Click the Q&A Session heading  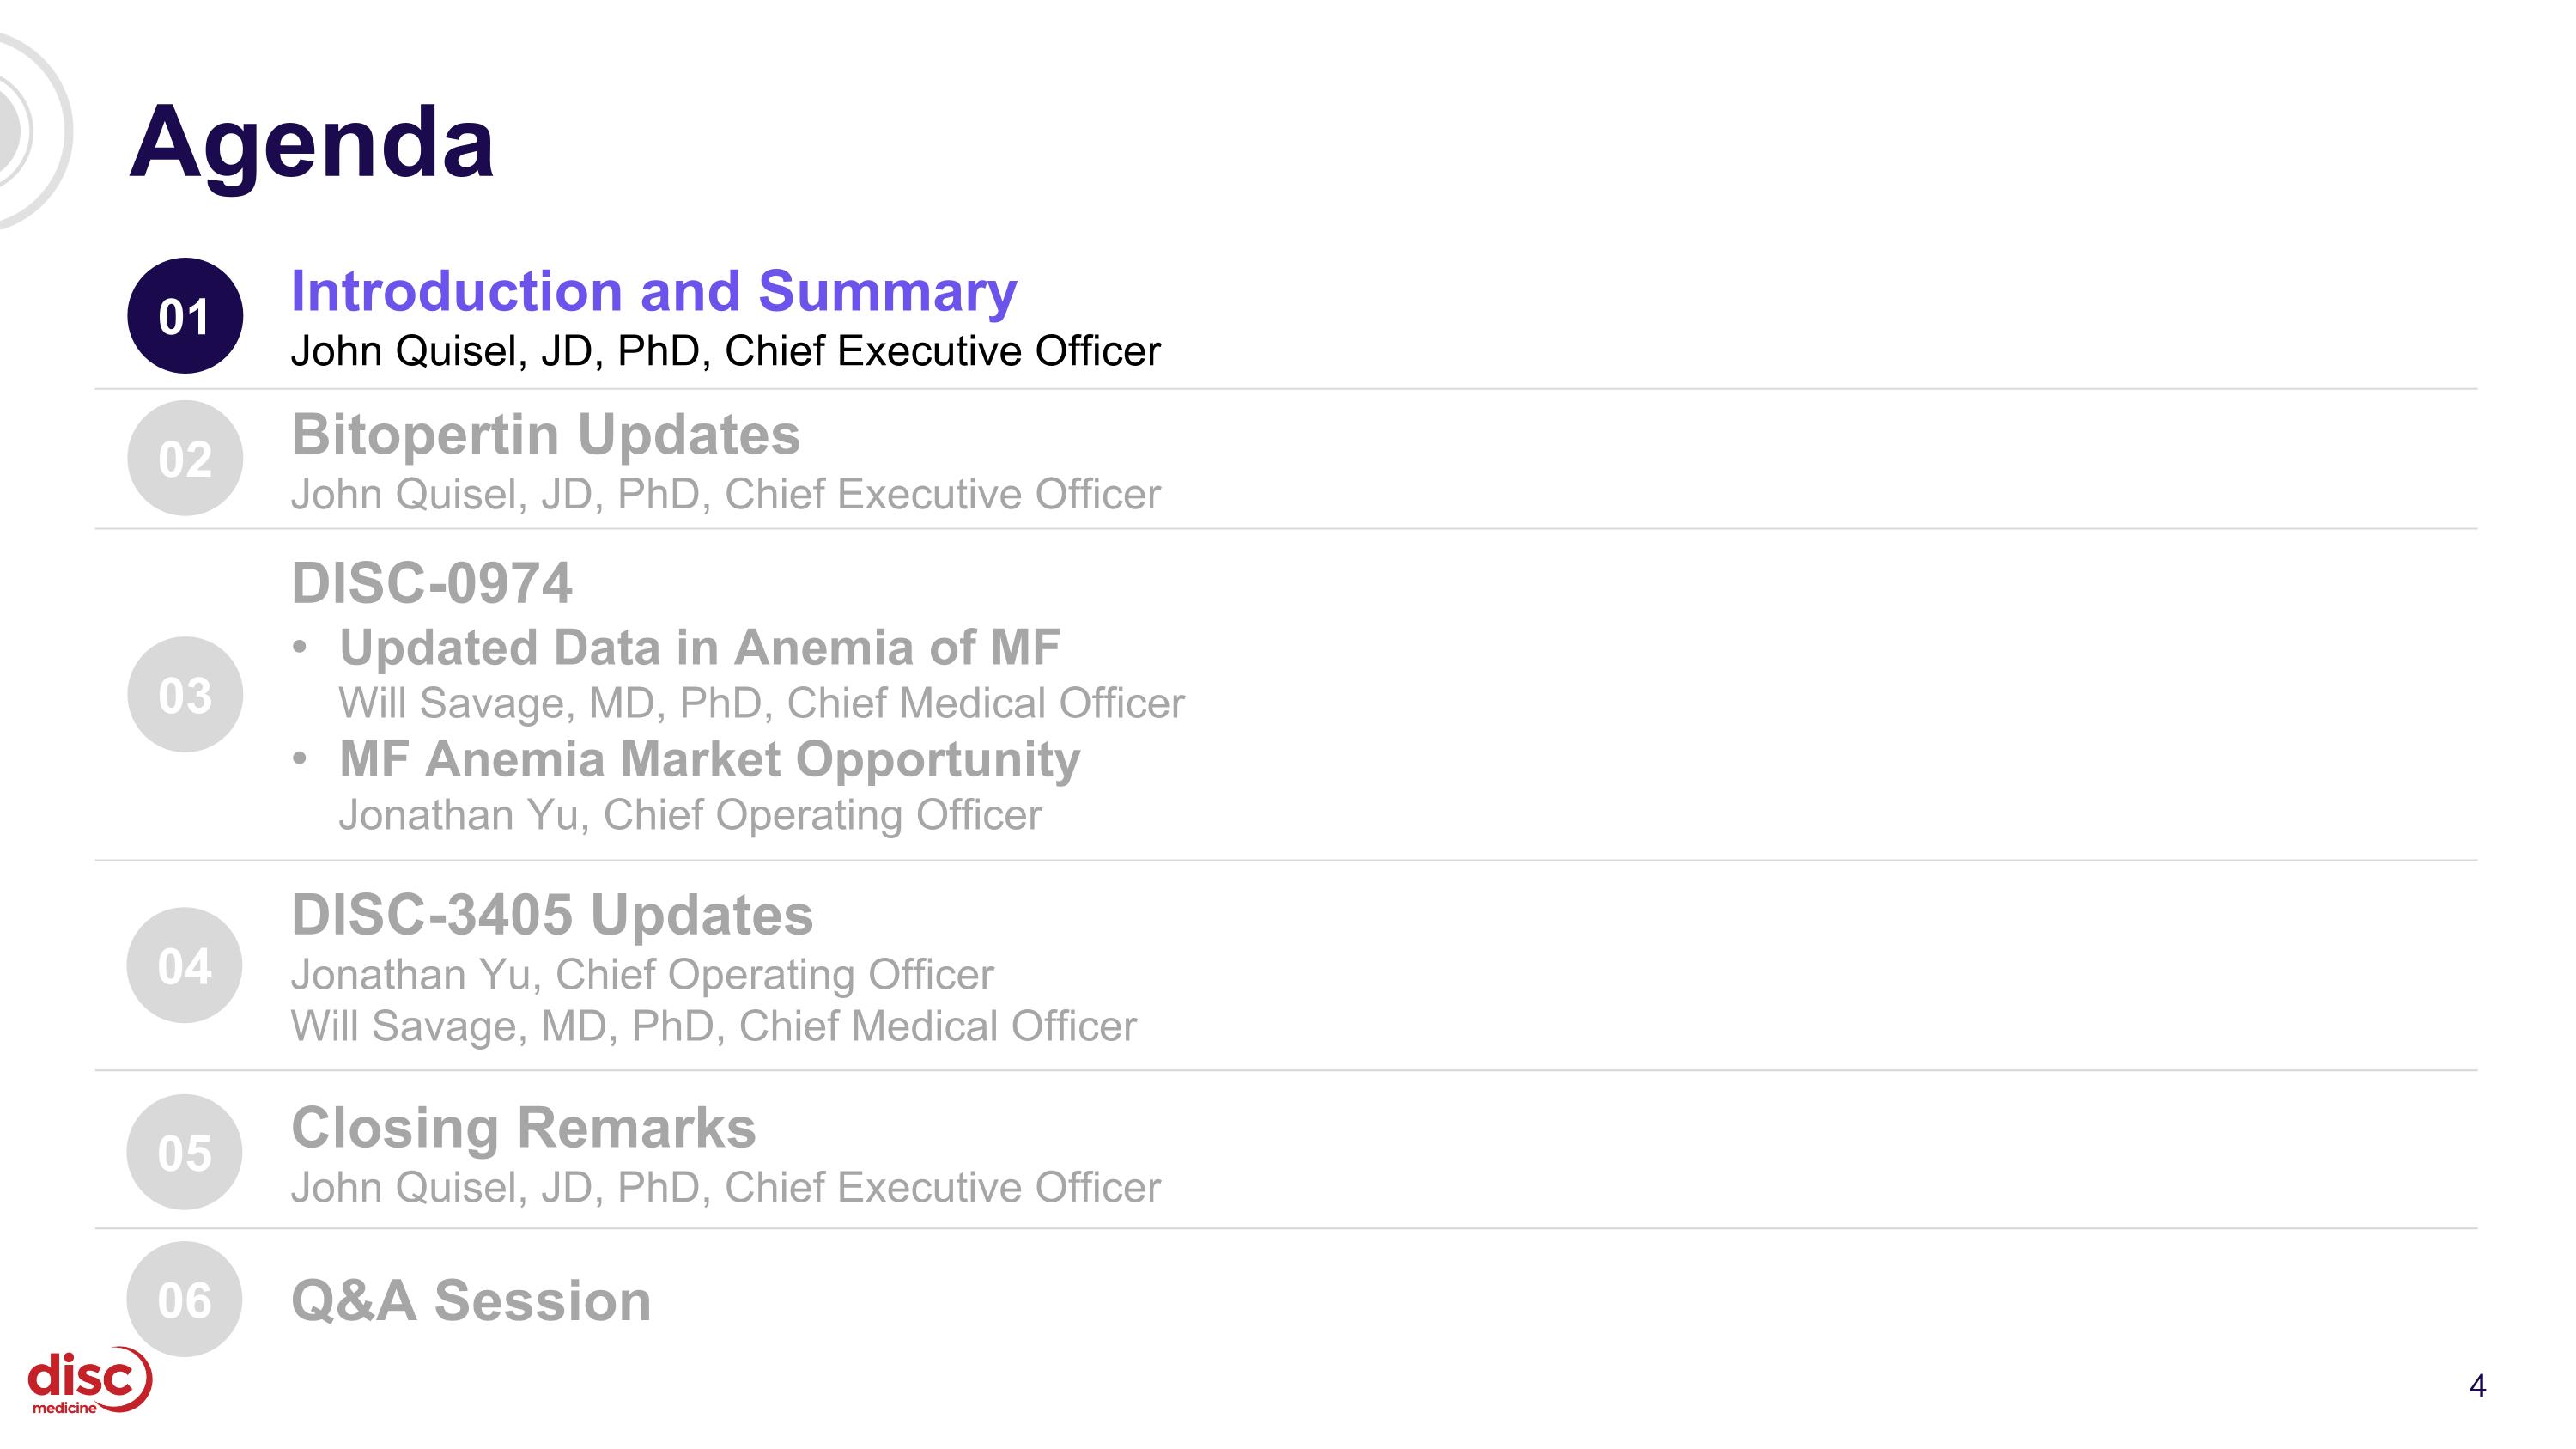coord(471,1300)
